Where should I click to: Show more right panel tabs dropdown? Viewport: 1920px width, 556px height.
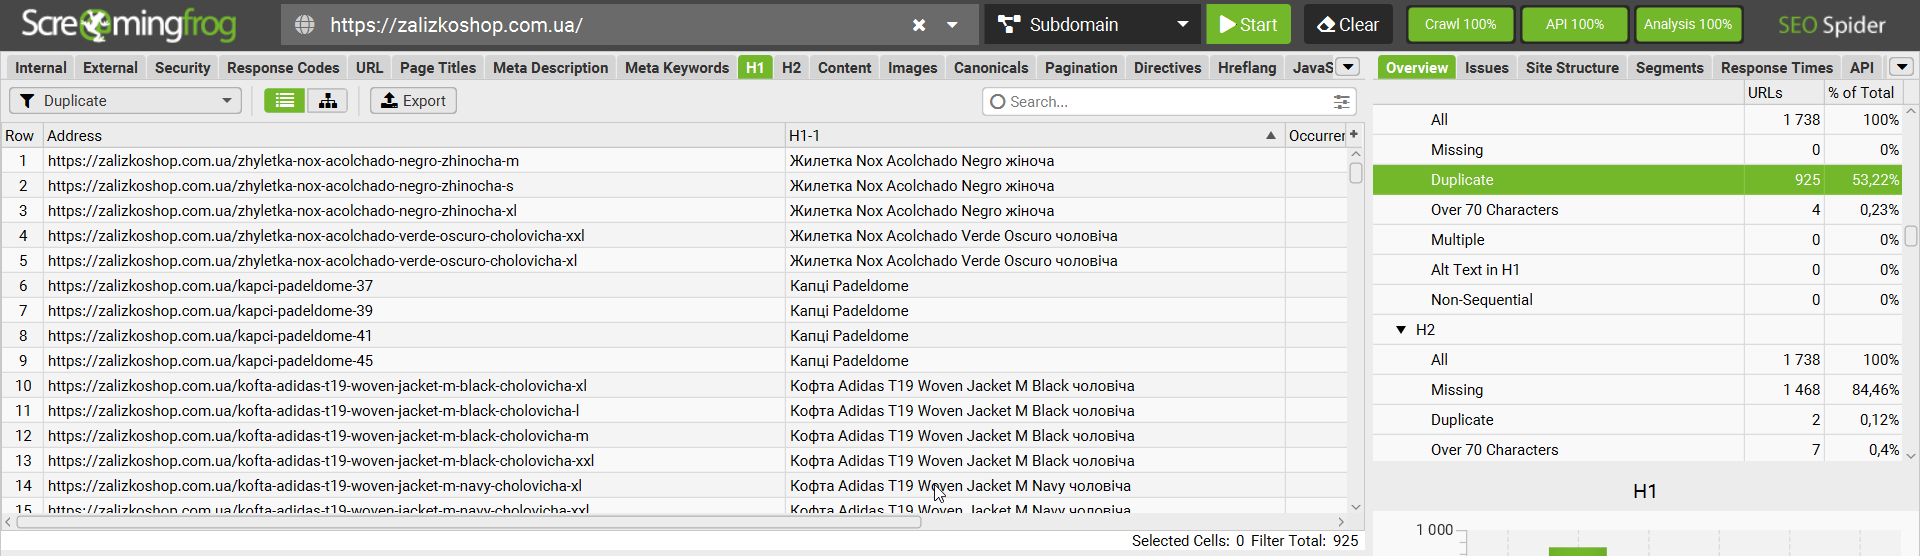(1901, 67)
